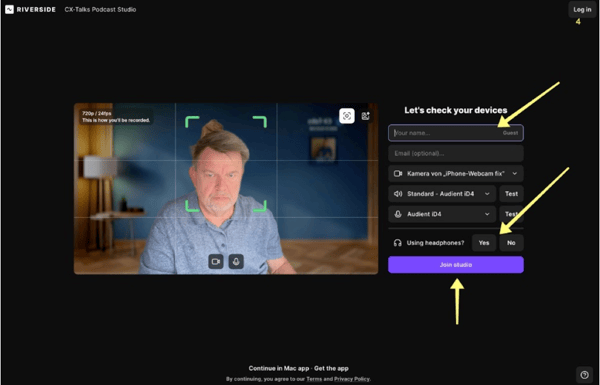Open the Terms link
Viewport: 600px width, 385px height.
click(x=314, y=379)
